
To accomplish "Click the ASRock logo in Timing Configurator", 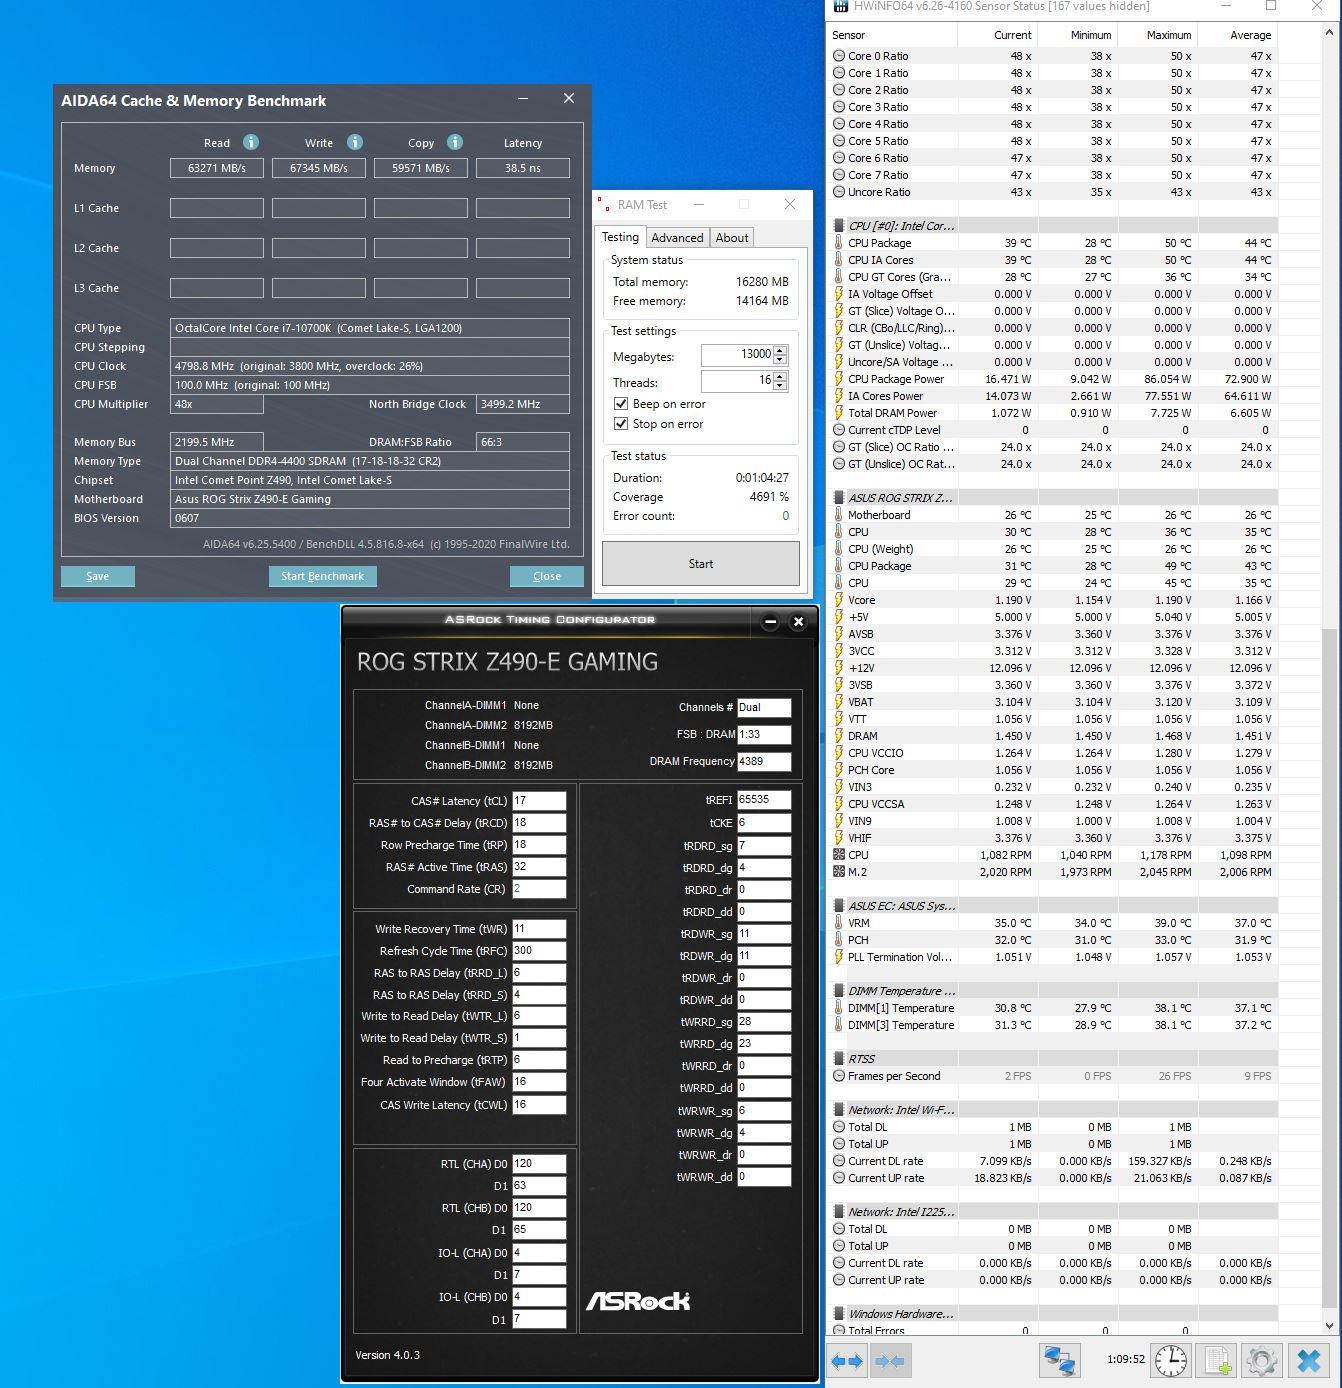I will pyautogui.click(x=638, y=1300).
